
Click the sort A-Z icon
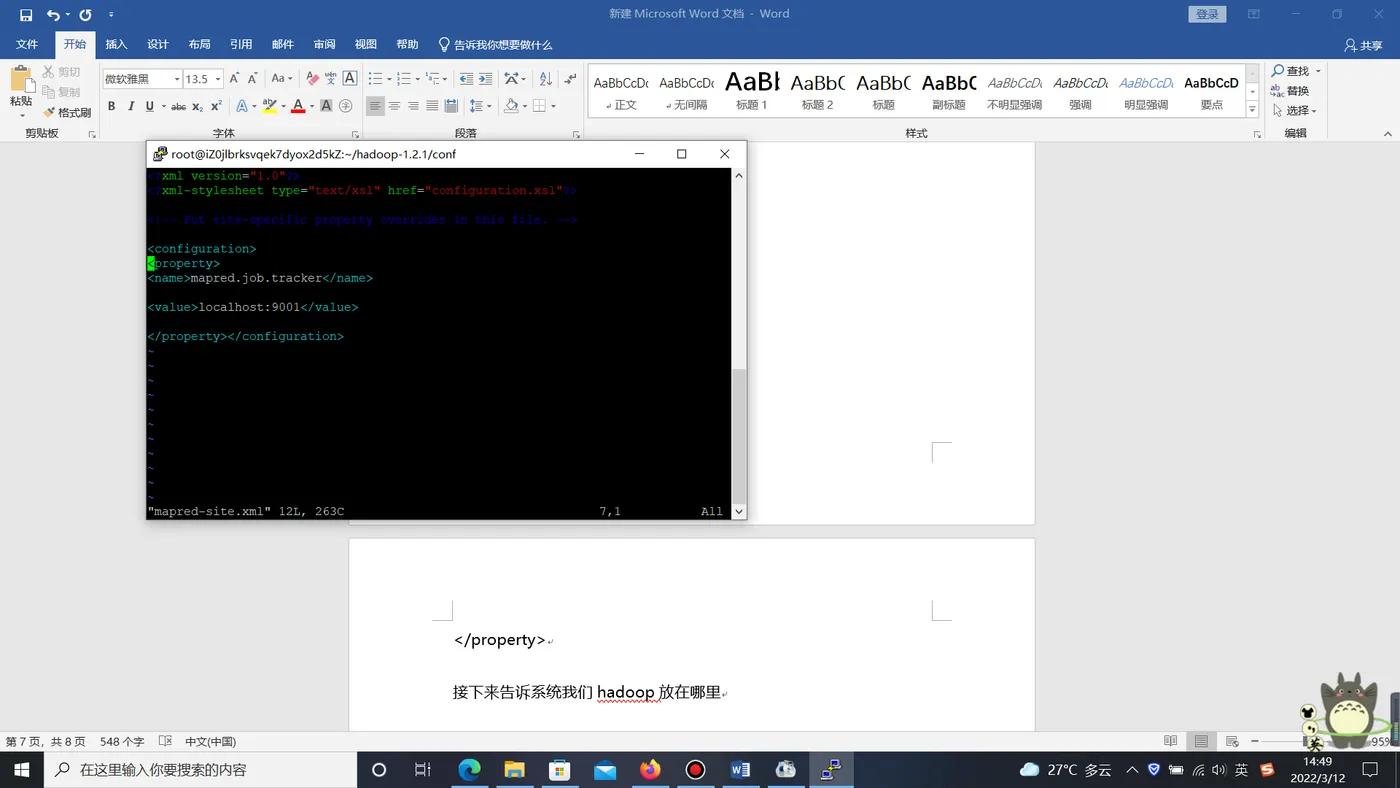(x=545, y=78)
